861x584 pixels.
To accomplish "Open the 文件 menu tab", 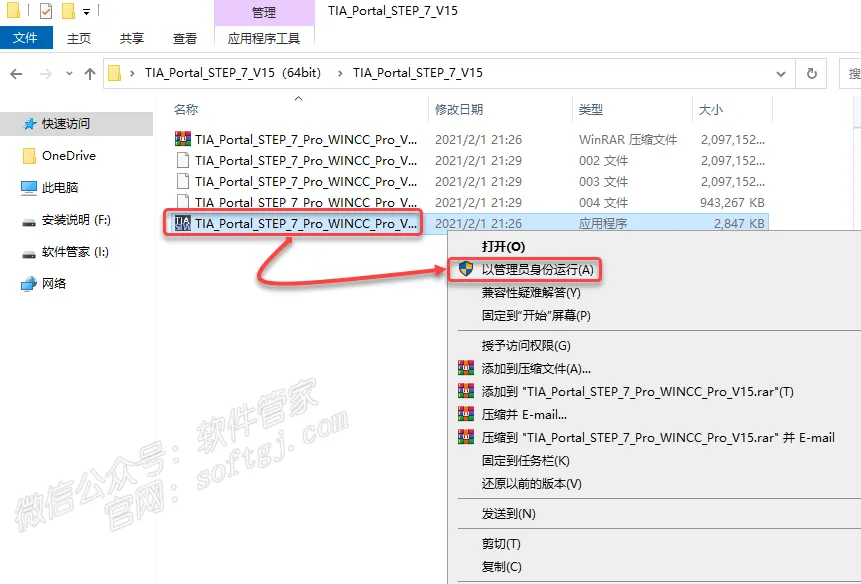I will (26, 38).
